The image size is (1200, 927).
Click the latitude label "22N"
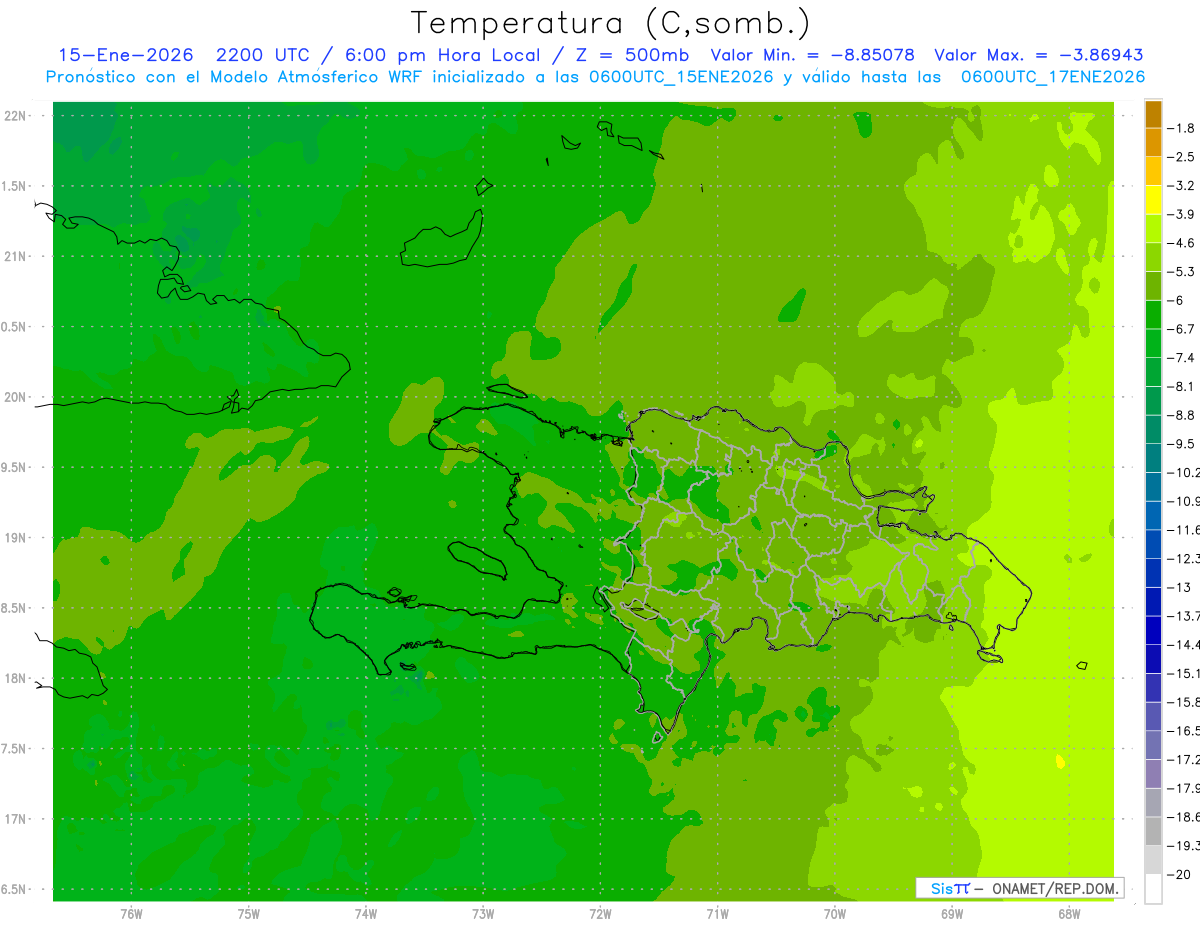click(x=15, y=116)
